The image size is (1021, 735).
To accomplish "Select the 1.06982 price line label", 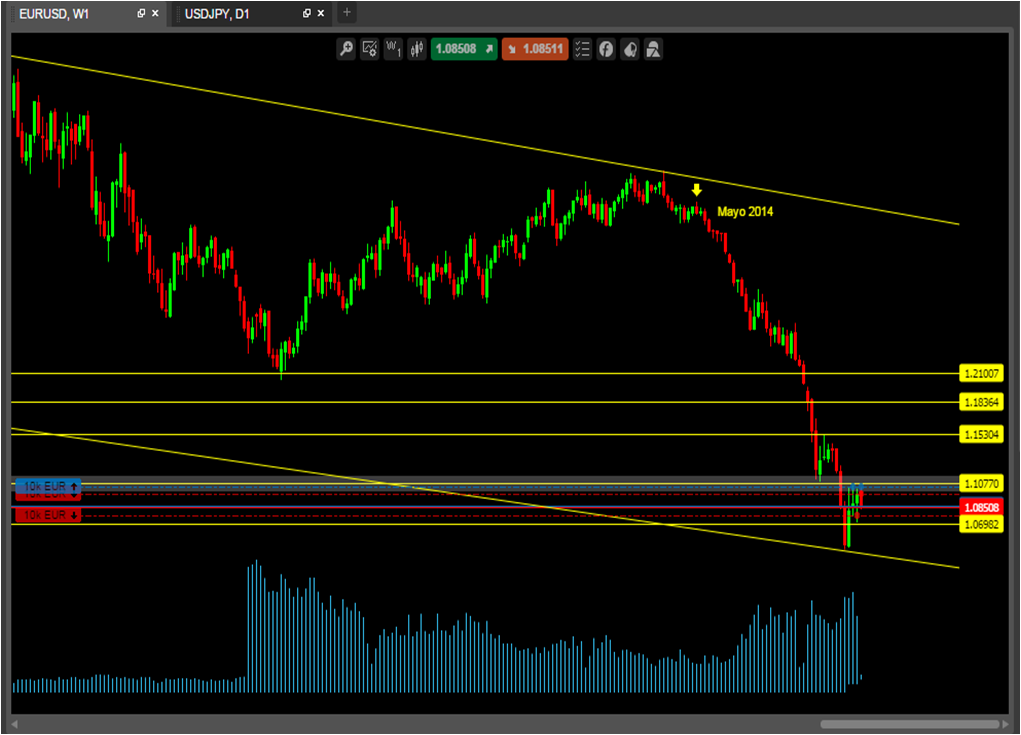I will coord(981,525).
